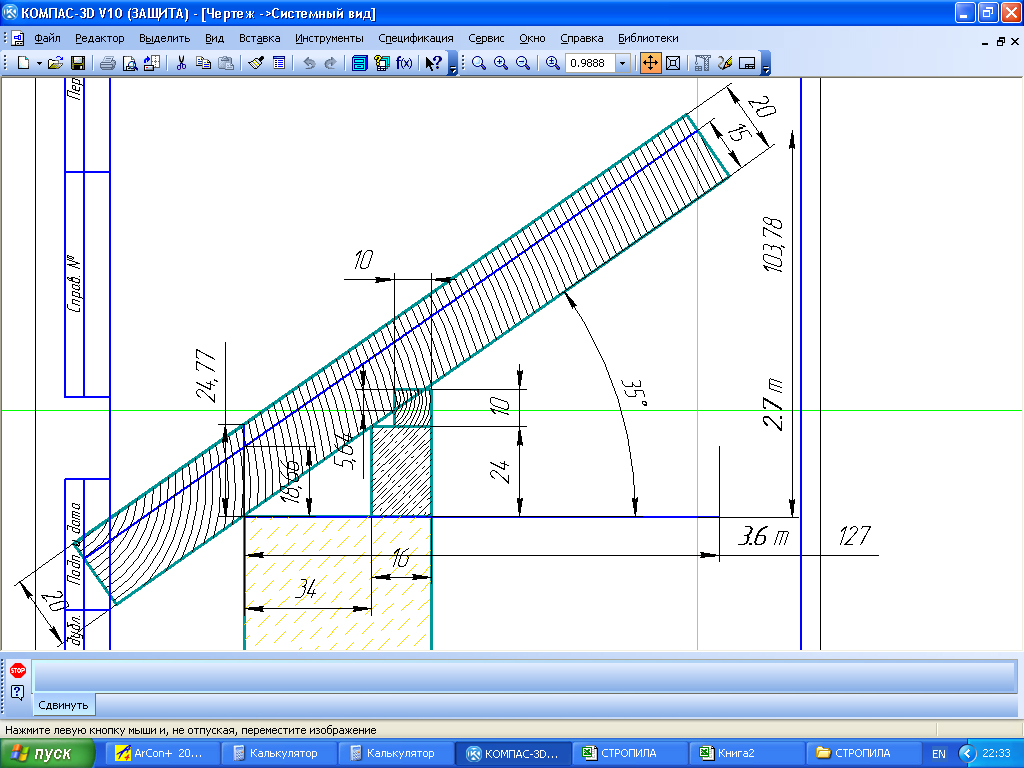This screenshot has width=1024, height=768.
Task: Open the Инструменты menu
Action: point(329,38)
